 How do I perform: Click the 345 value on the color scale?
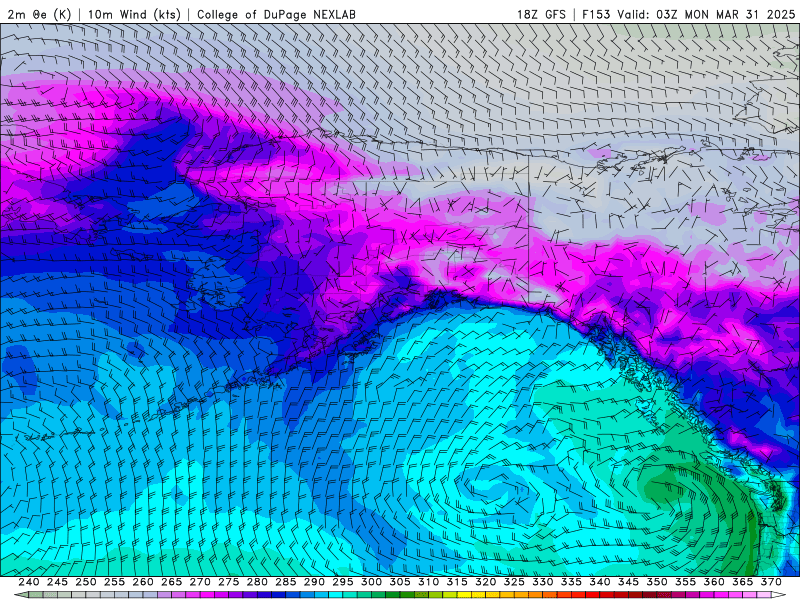click(x=629, y=582)
